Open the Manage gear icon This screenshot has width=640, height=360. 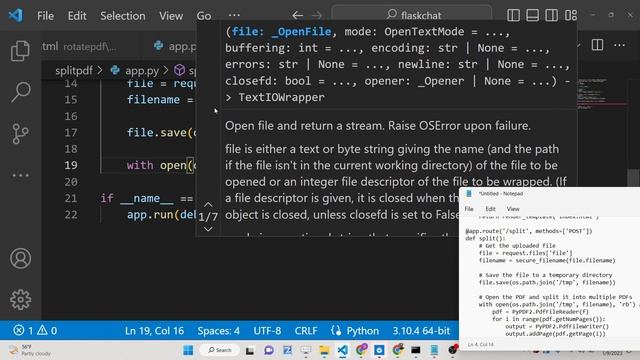coord(20,300)
